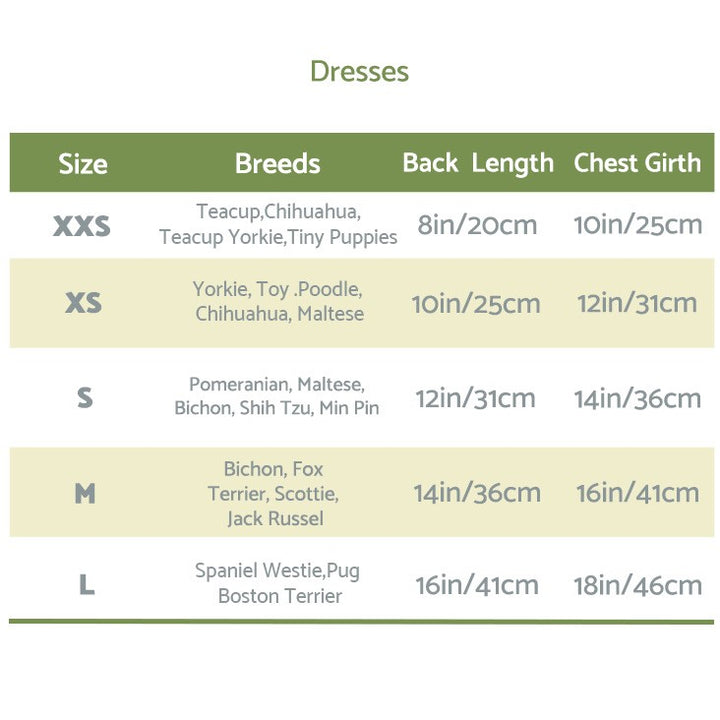Click the Yorkie, Toy Poodle breeds text
The width and height of the screenshot is (720, 720).
278,301
